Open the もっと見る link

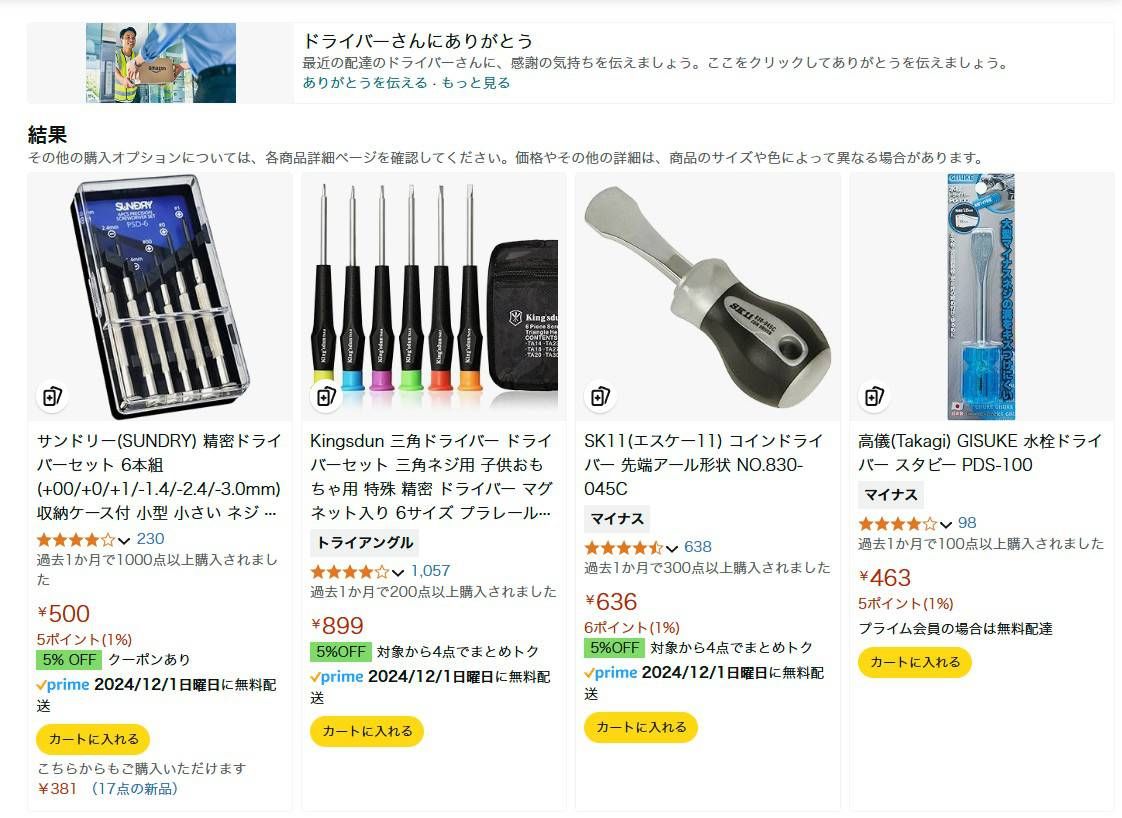(x=476, y=82)
